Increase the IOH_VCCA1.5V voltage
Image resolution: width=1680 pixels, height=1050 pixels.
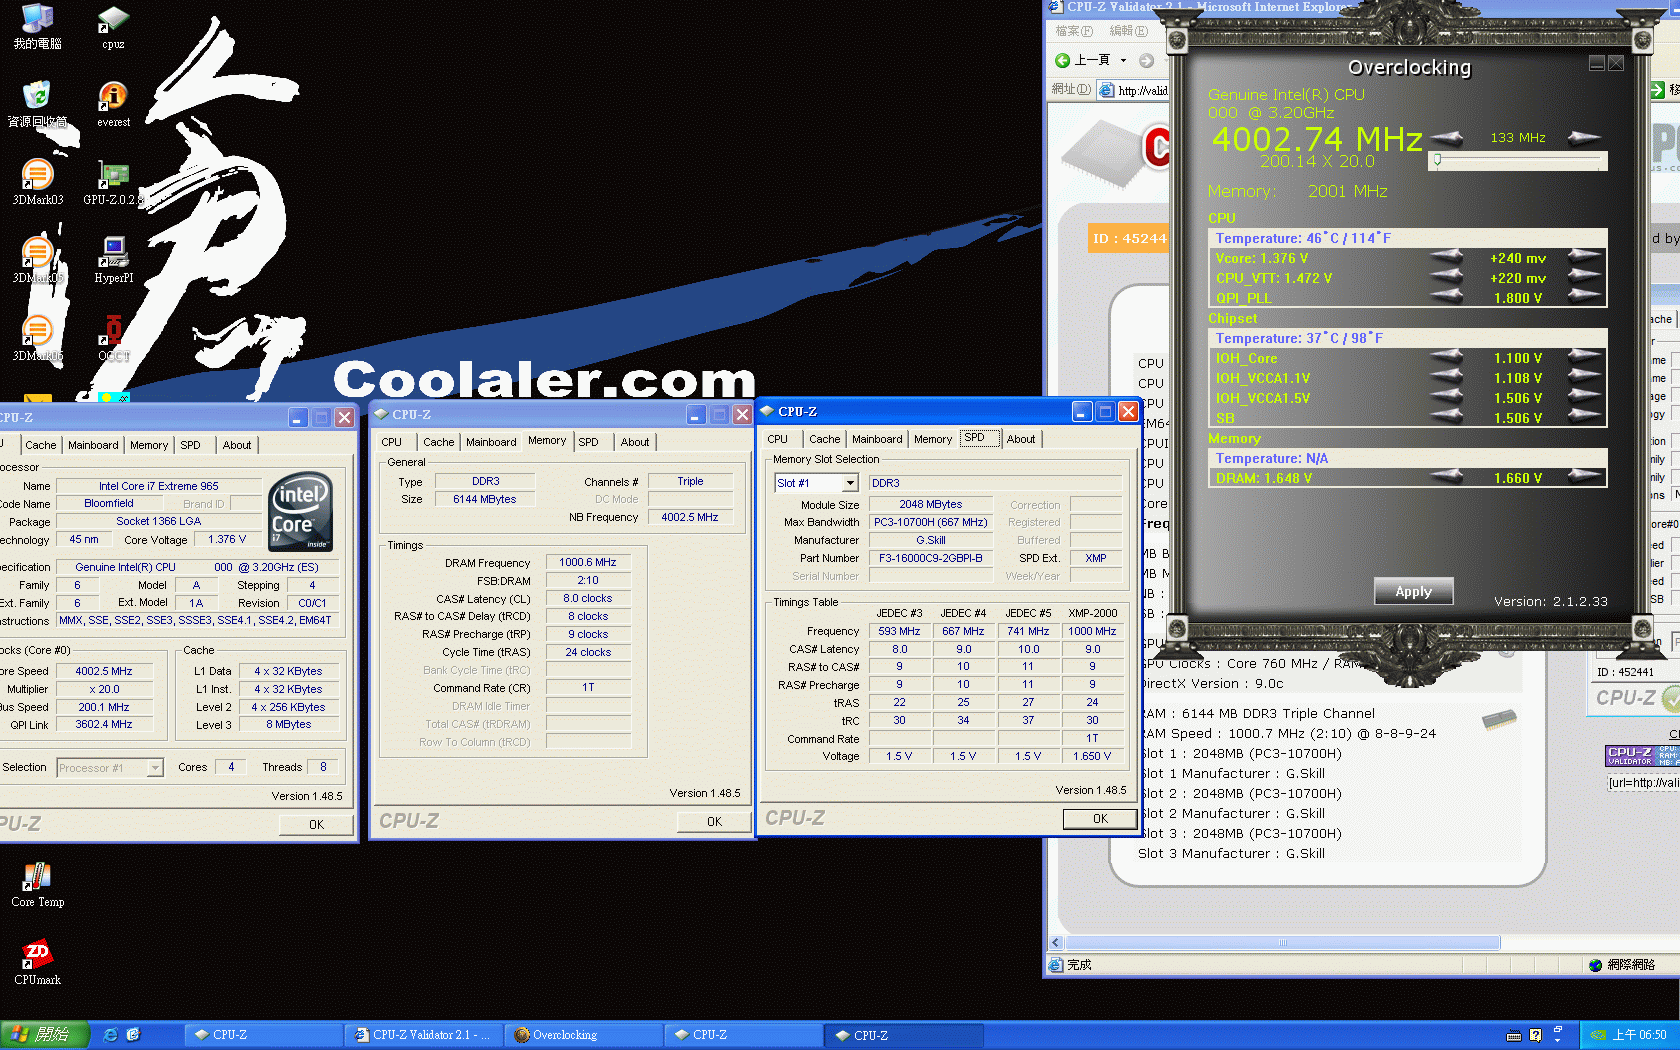pos(1584,397)
